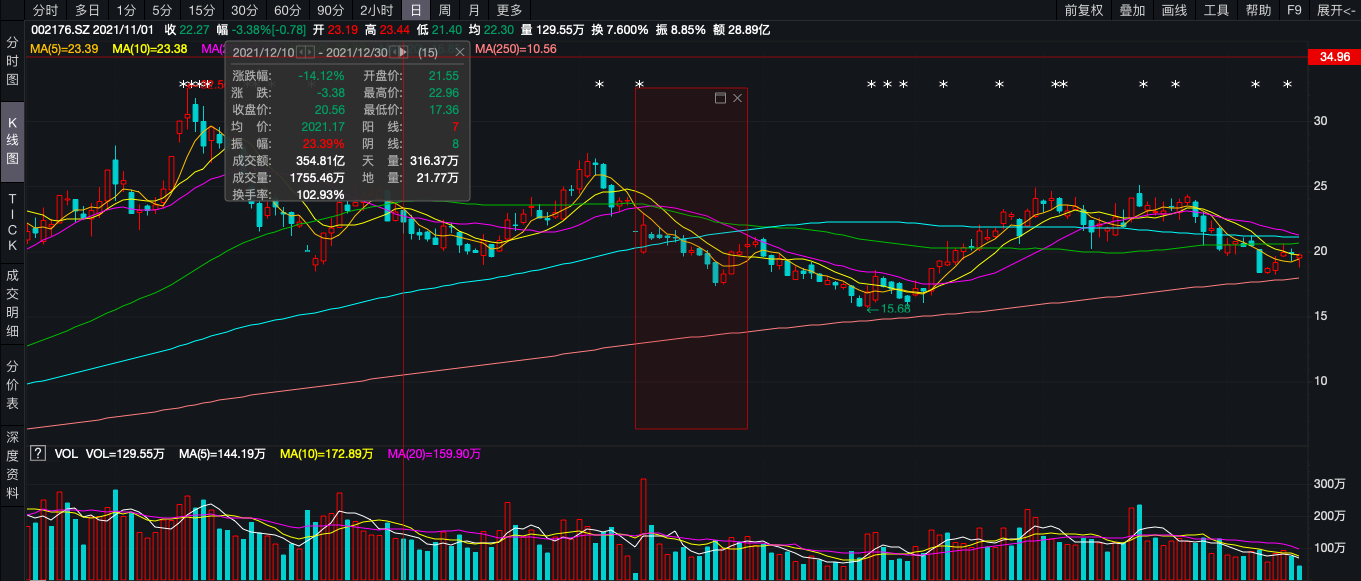The height and width of the screenshot is (581, 1361).
Task: Click the 涨跌幅 value -14.12%
Action: [x=321, y=76]
